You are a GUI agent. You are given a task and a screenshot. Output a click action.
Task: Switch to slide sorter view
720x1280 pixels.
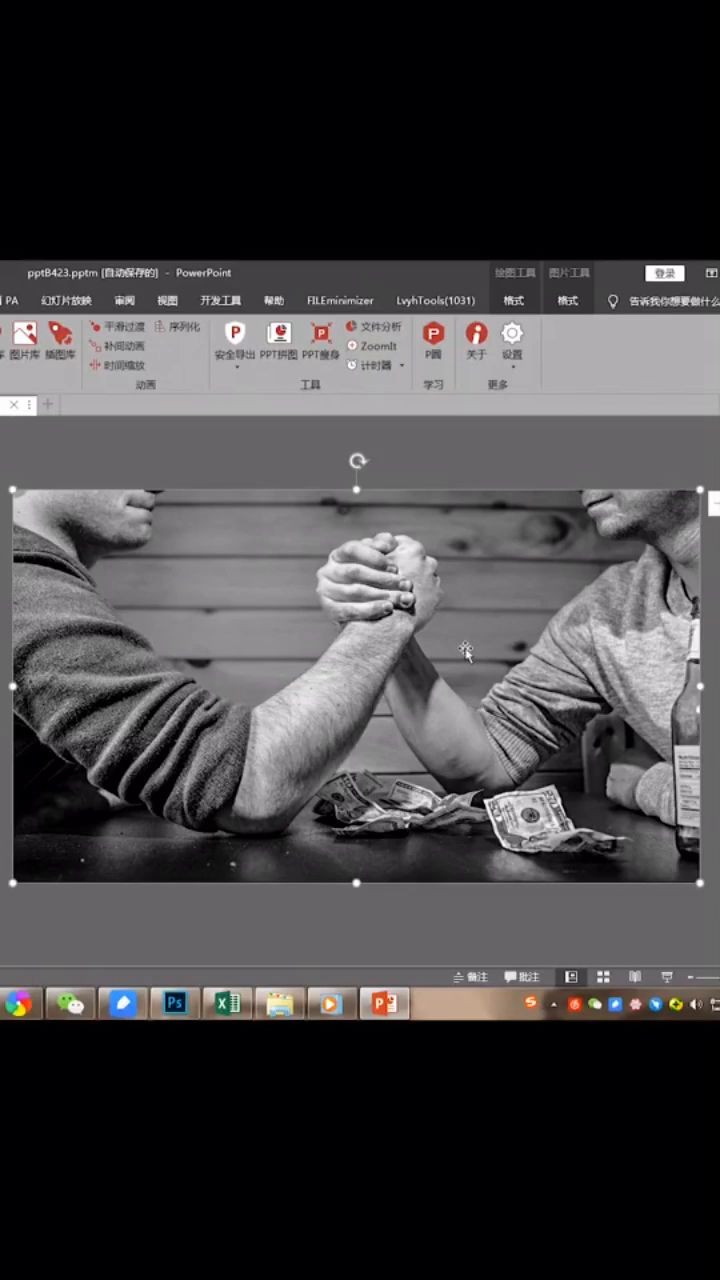click(x=603, y=977)
